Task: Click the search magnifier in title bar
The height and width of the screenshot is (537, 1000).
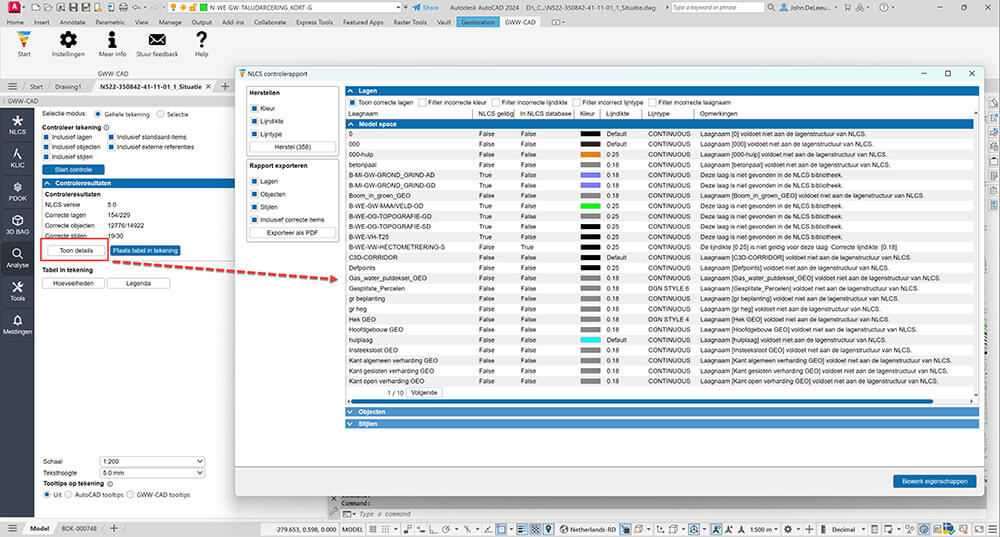Action: tap(771, 7)
